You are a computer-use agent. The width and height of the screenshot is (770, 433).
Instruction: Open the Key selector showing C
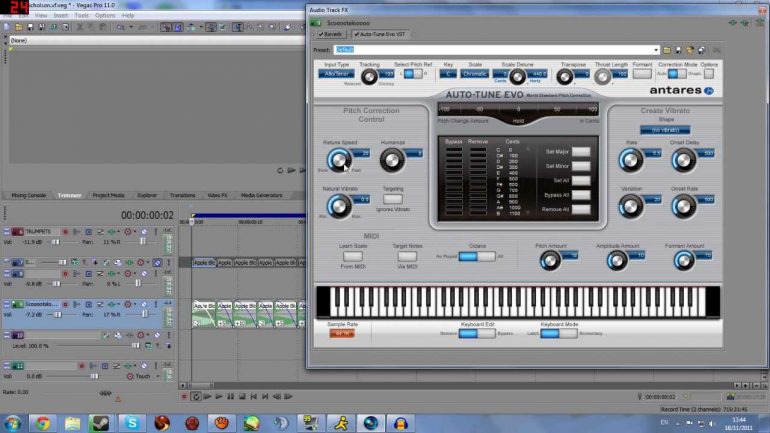(x=448, y=74)
